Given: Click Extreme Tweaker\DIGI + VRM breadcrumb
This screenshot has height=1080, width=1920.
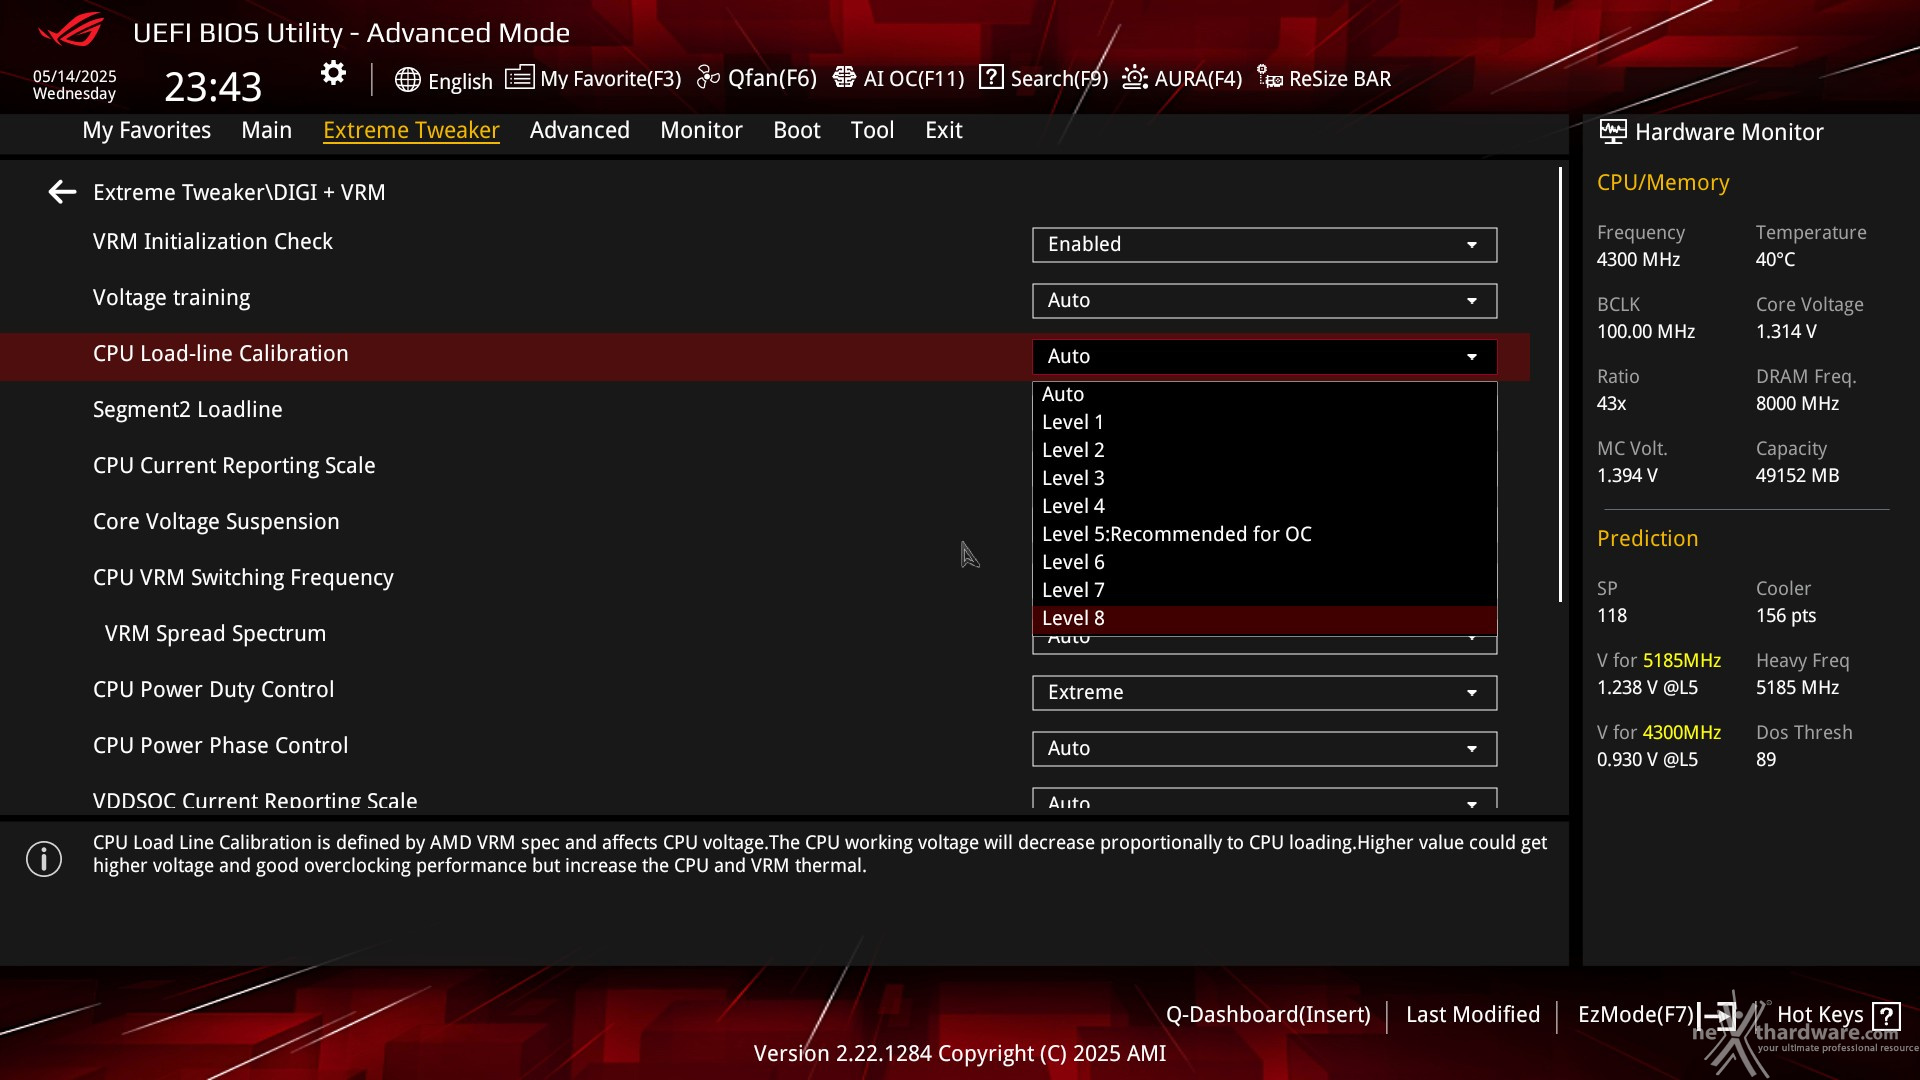Looking at the screenshot, I should point(239,192).
